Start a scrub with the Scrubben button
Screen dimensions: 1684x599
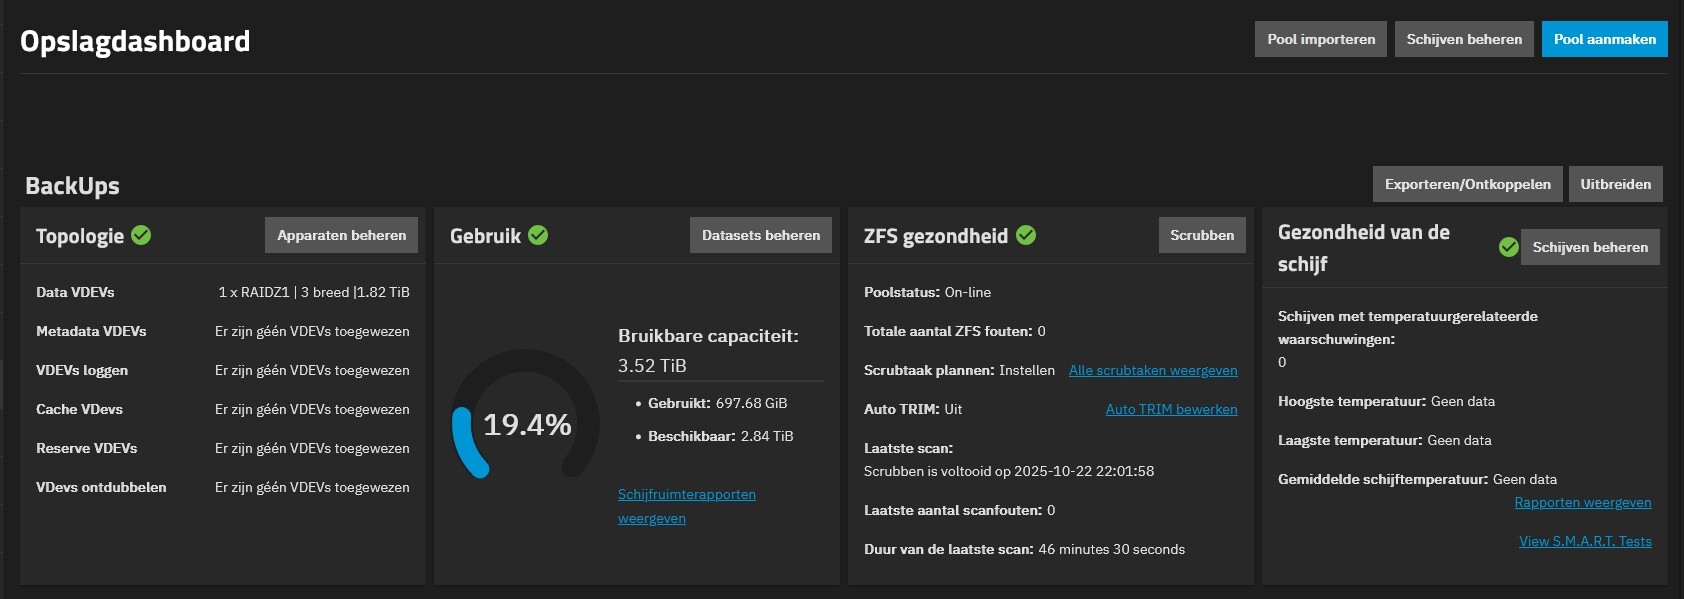click(1201, 235)
